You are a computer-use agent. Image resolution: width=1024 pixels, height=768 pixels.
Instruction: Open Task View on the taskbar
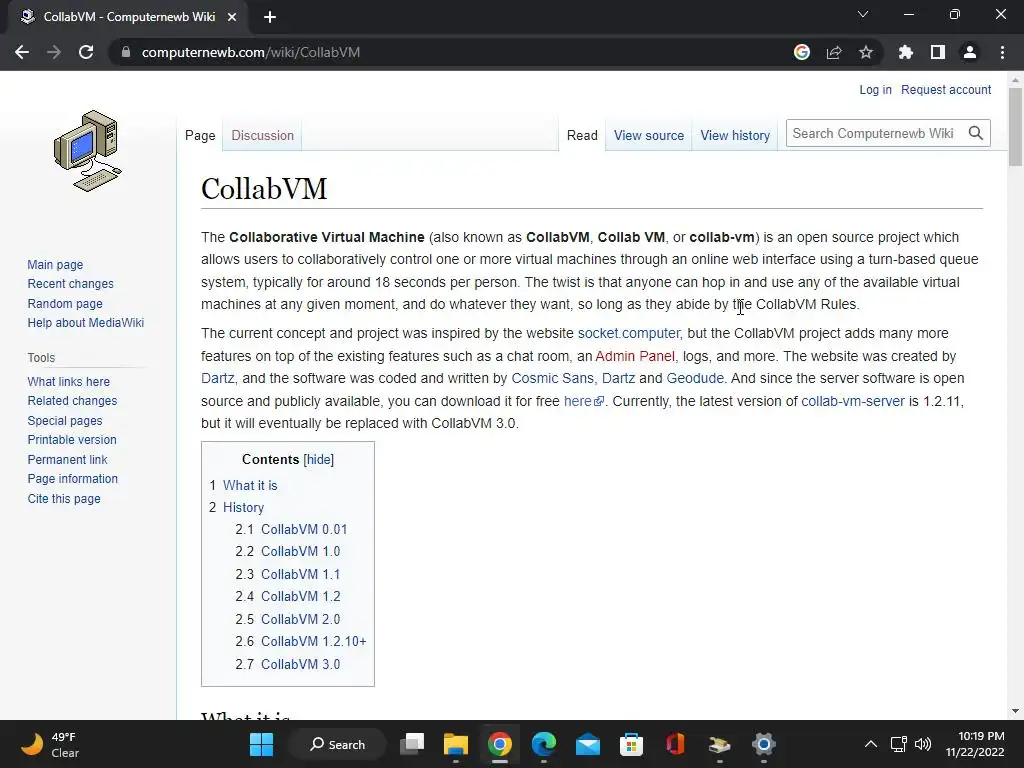click(x=412, y=744)
